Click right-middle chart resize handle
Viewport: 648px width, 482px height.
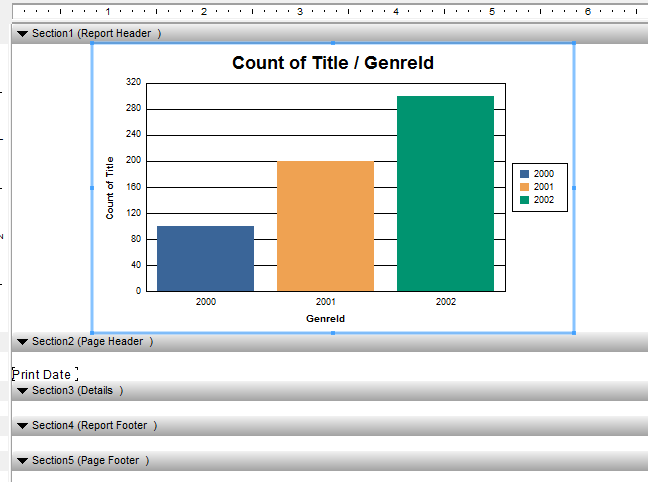coord(574,188)
